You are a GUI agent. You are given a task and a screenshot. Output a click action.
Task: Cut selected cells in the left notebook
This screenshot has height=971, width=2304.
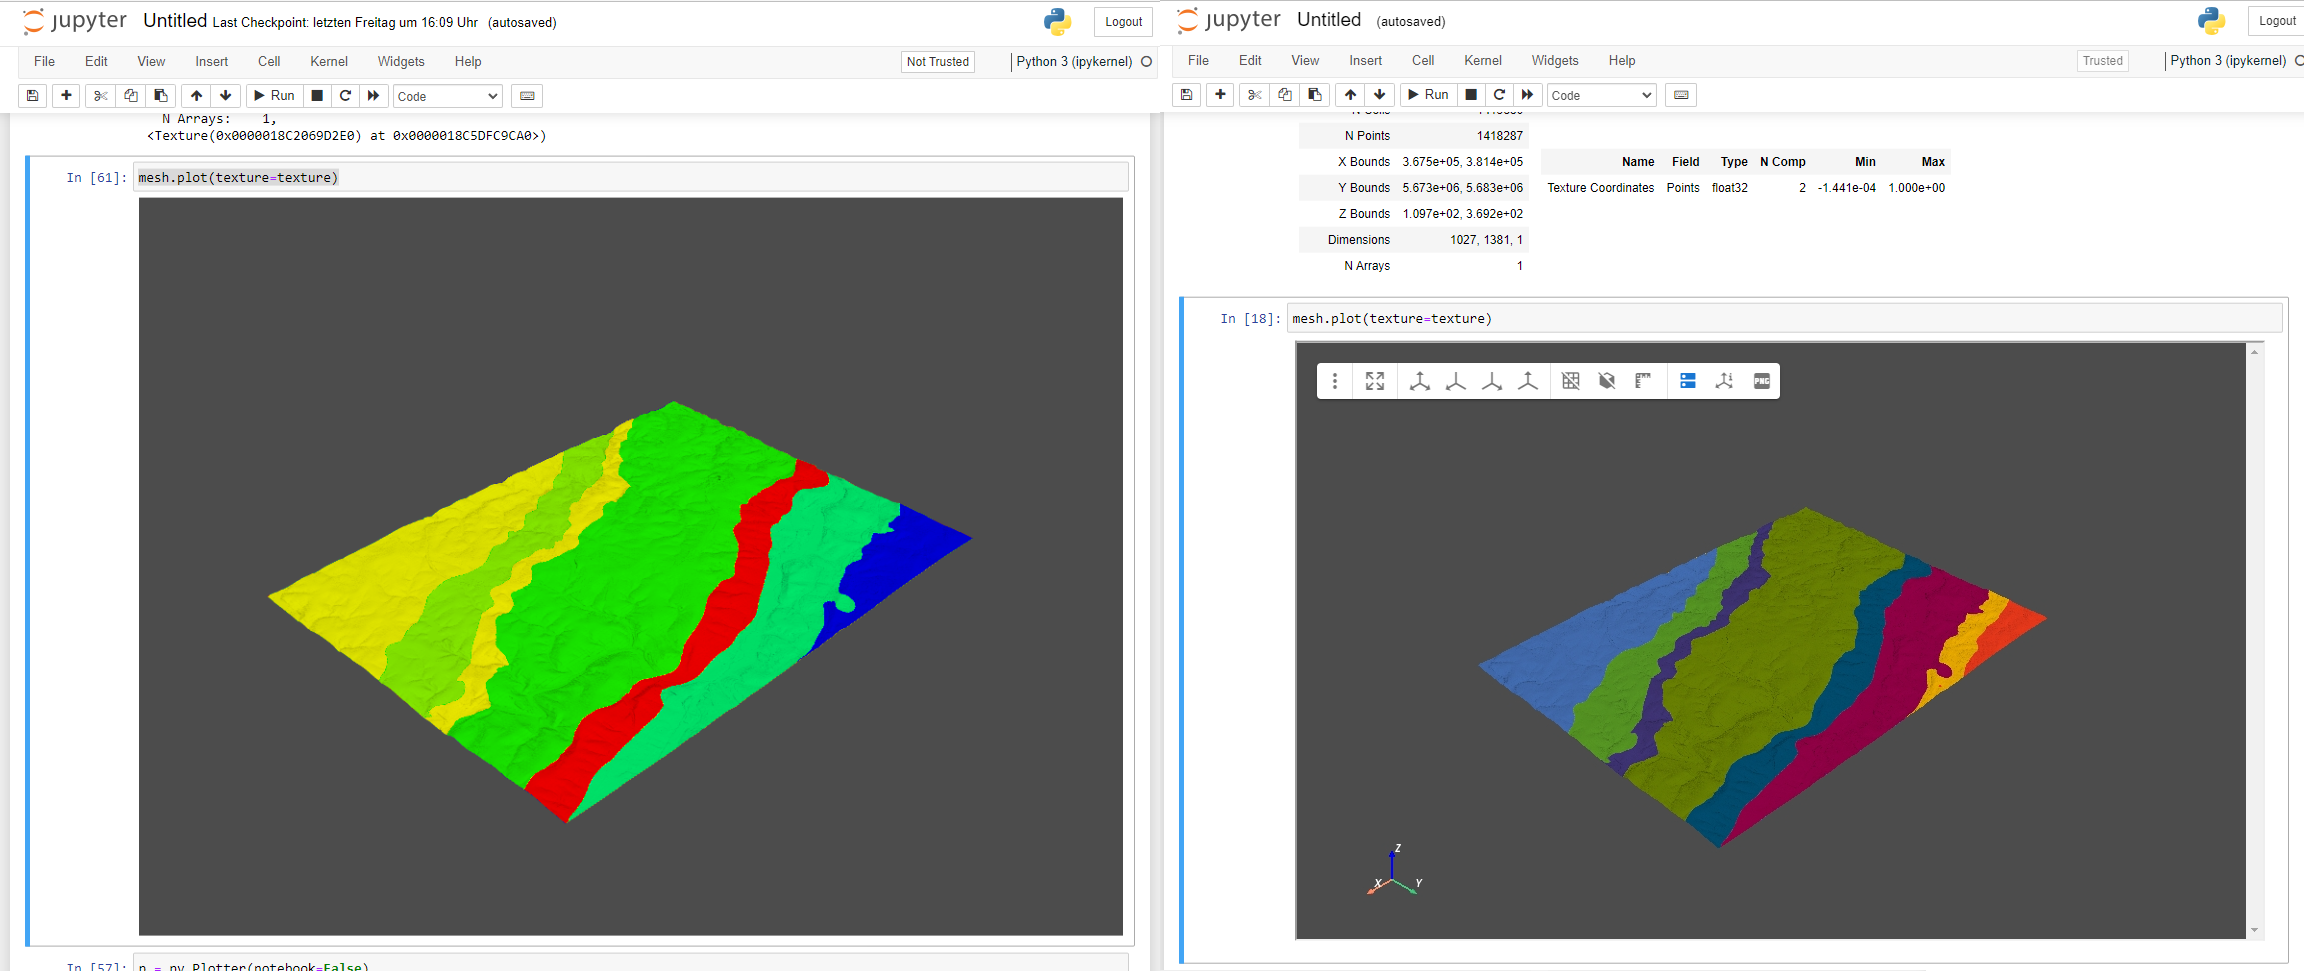[x=100, y=96]
